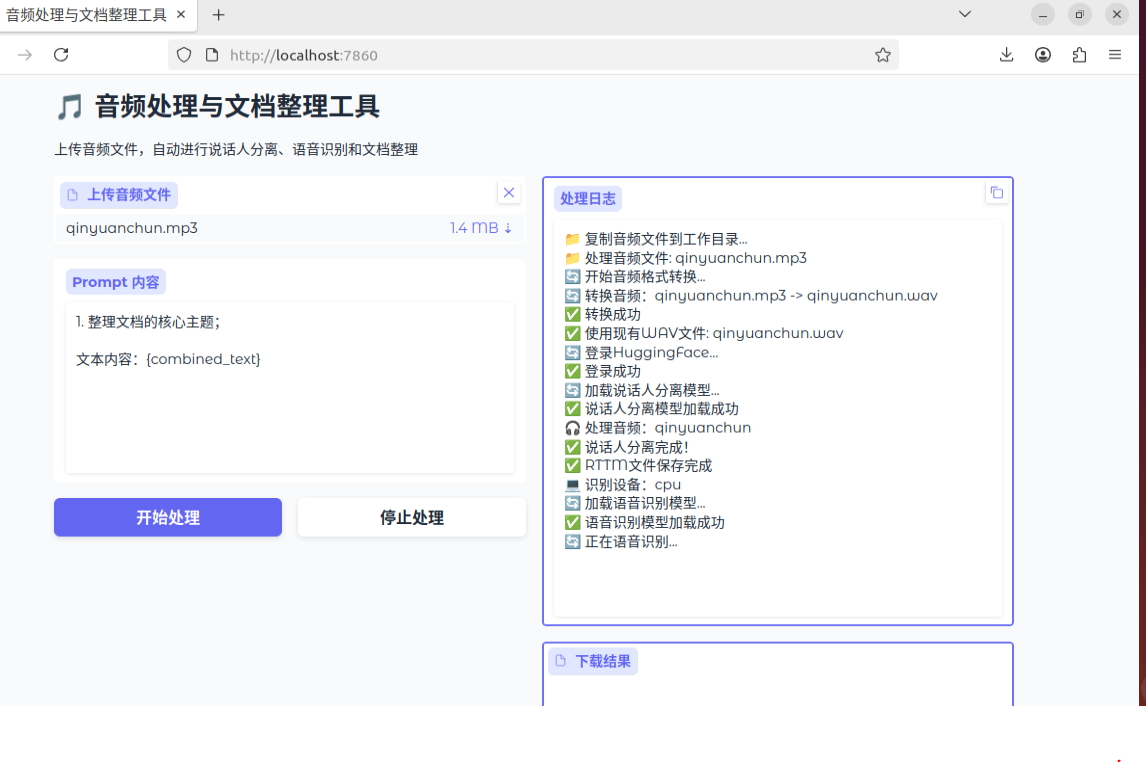Copy the 处理日志 log contents

point(996,192)
